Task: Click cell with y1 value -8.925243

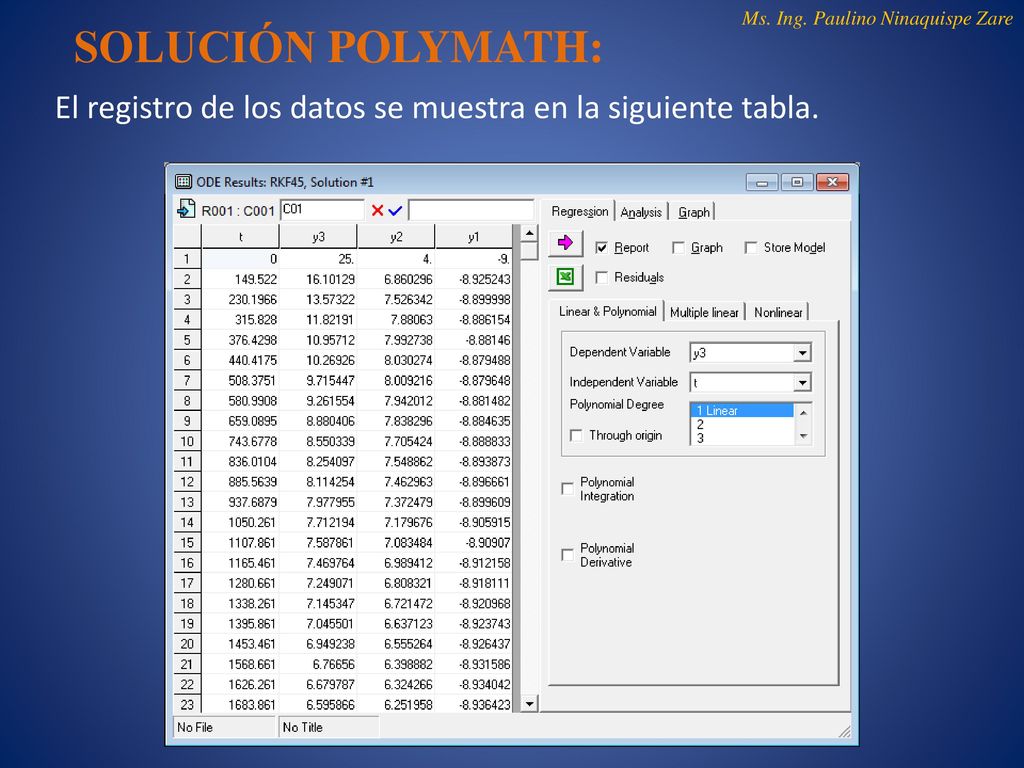Action: pyautogui.click(x=473, y=279)
